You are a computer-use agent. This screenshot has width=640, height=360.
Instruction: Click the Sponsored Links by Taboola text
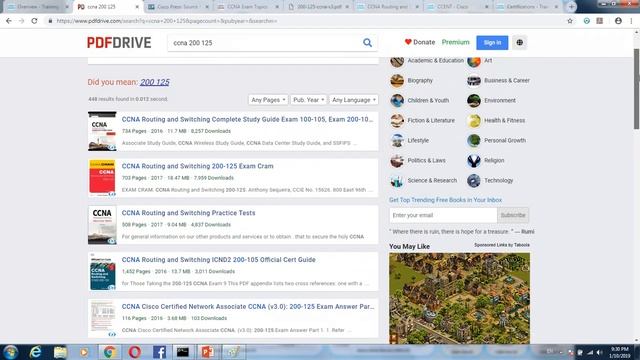click(502, 245)
